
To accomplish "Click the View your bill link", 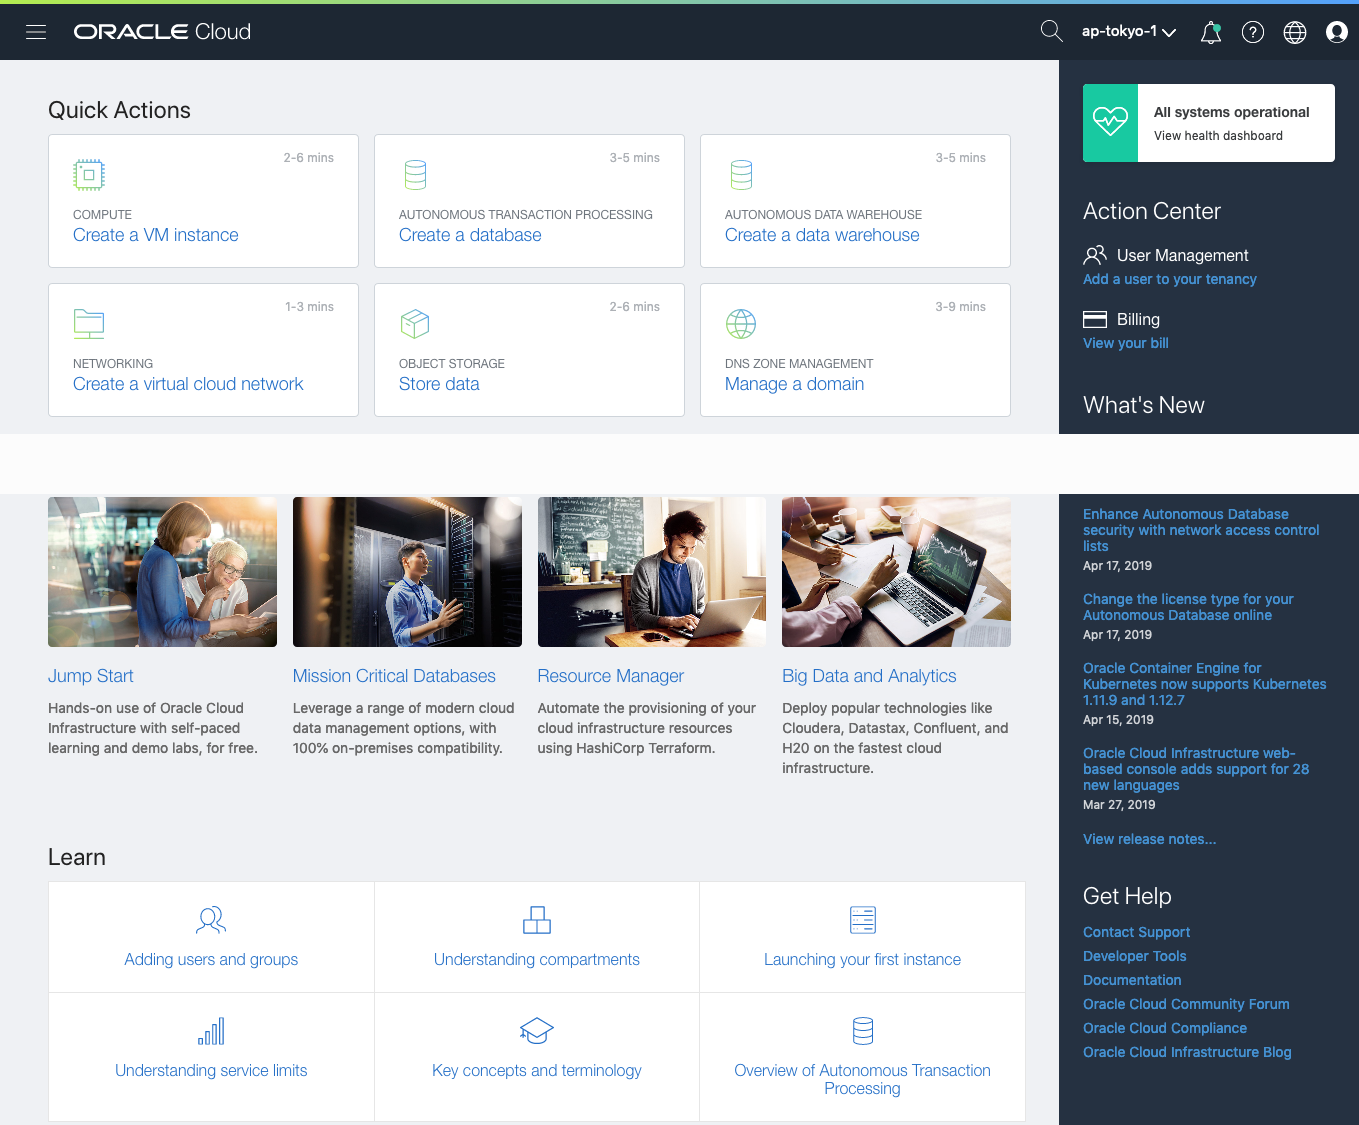I will tap(1126, 343).
